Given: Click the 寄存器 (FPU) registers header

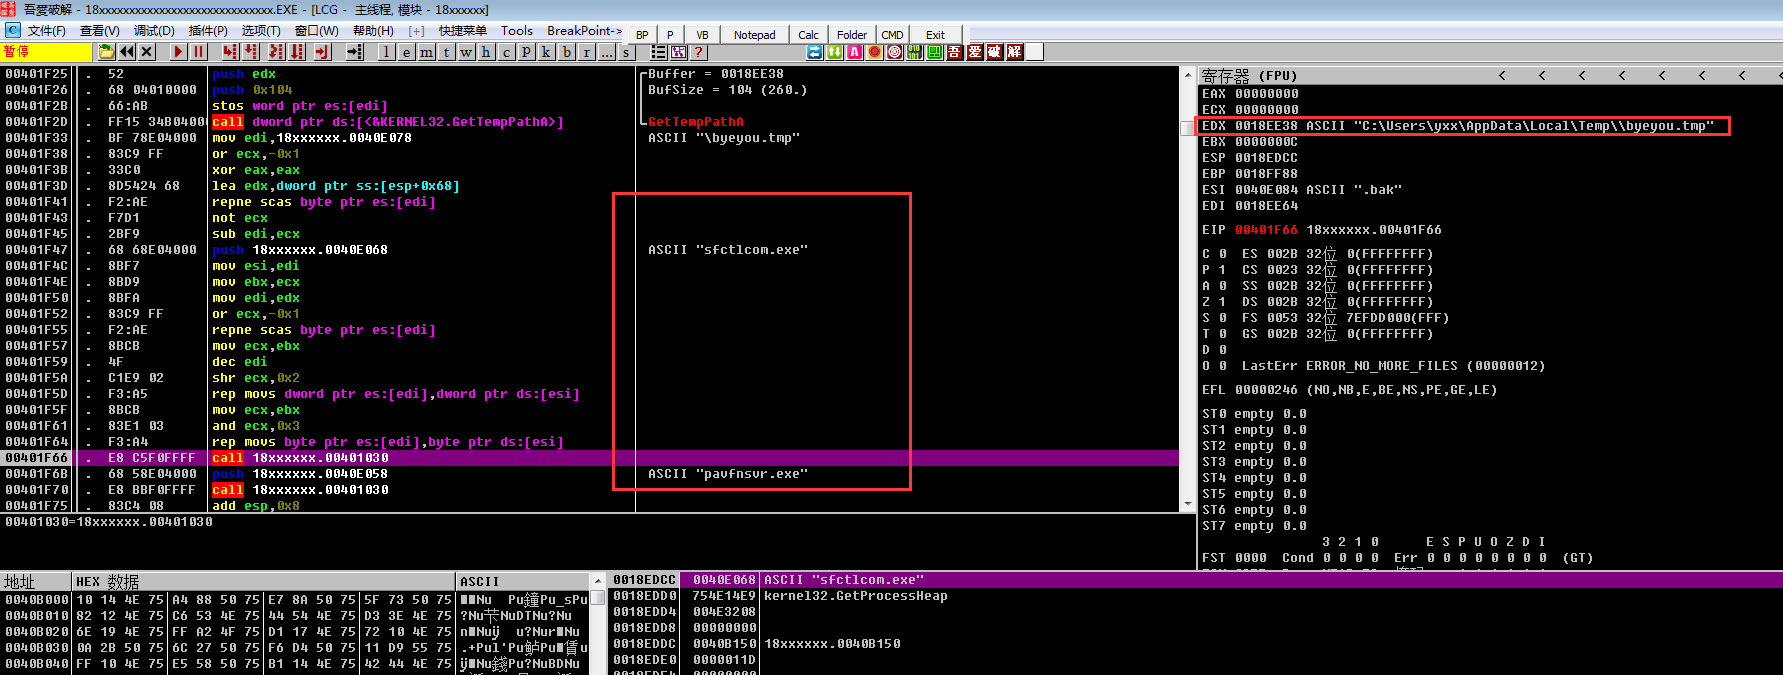Looking at the screenshot, I should 1249,76.
